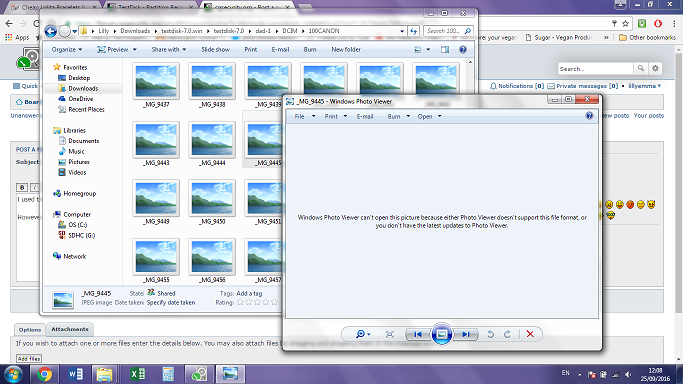Click the Explorer search box
Viewport: 683px width, 384px height.
[449, 31]
